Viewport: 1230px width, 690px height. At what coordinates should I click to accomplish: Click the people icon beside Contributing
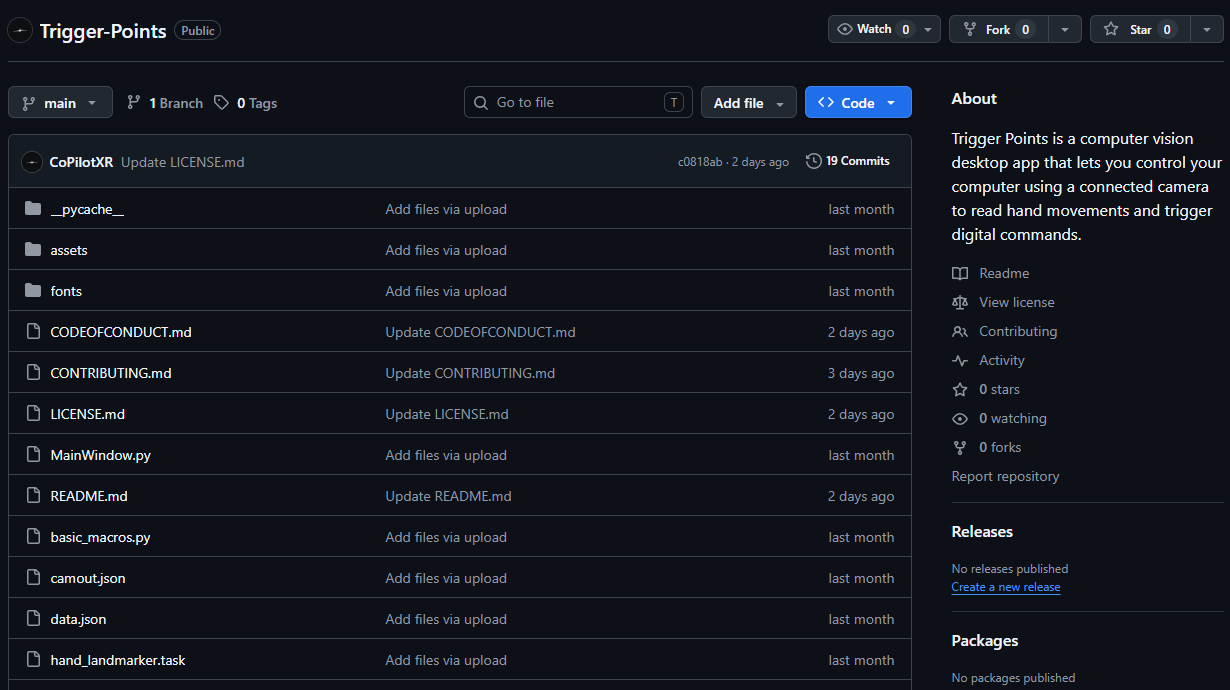point(960,331)
